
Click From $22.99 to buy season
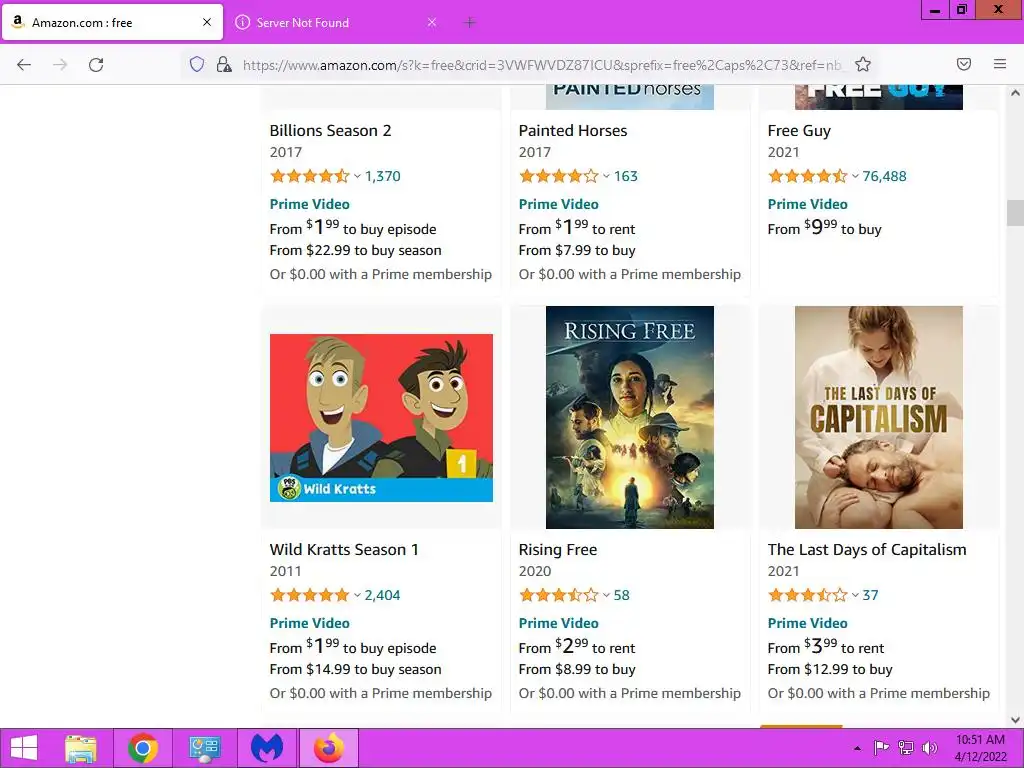355,250
